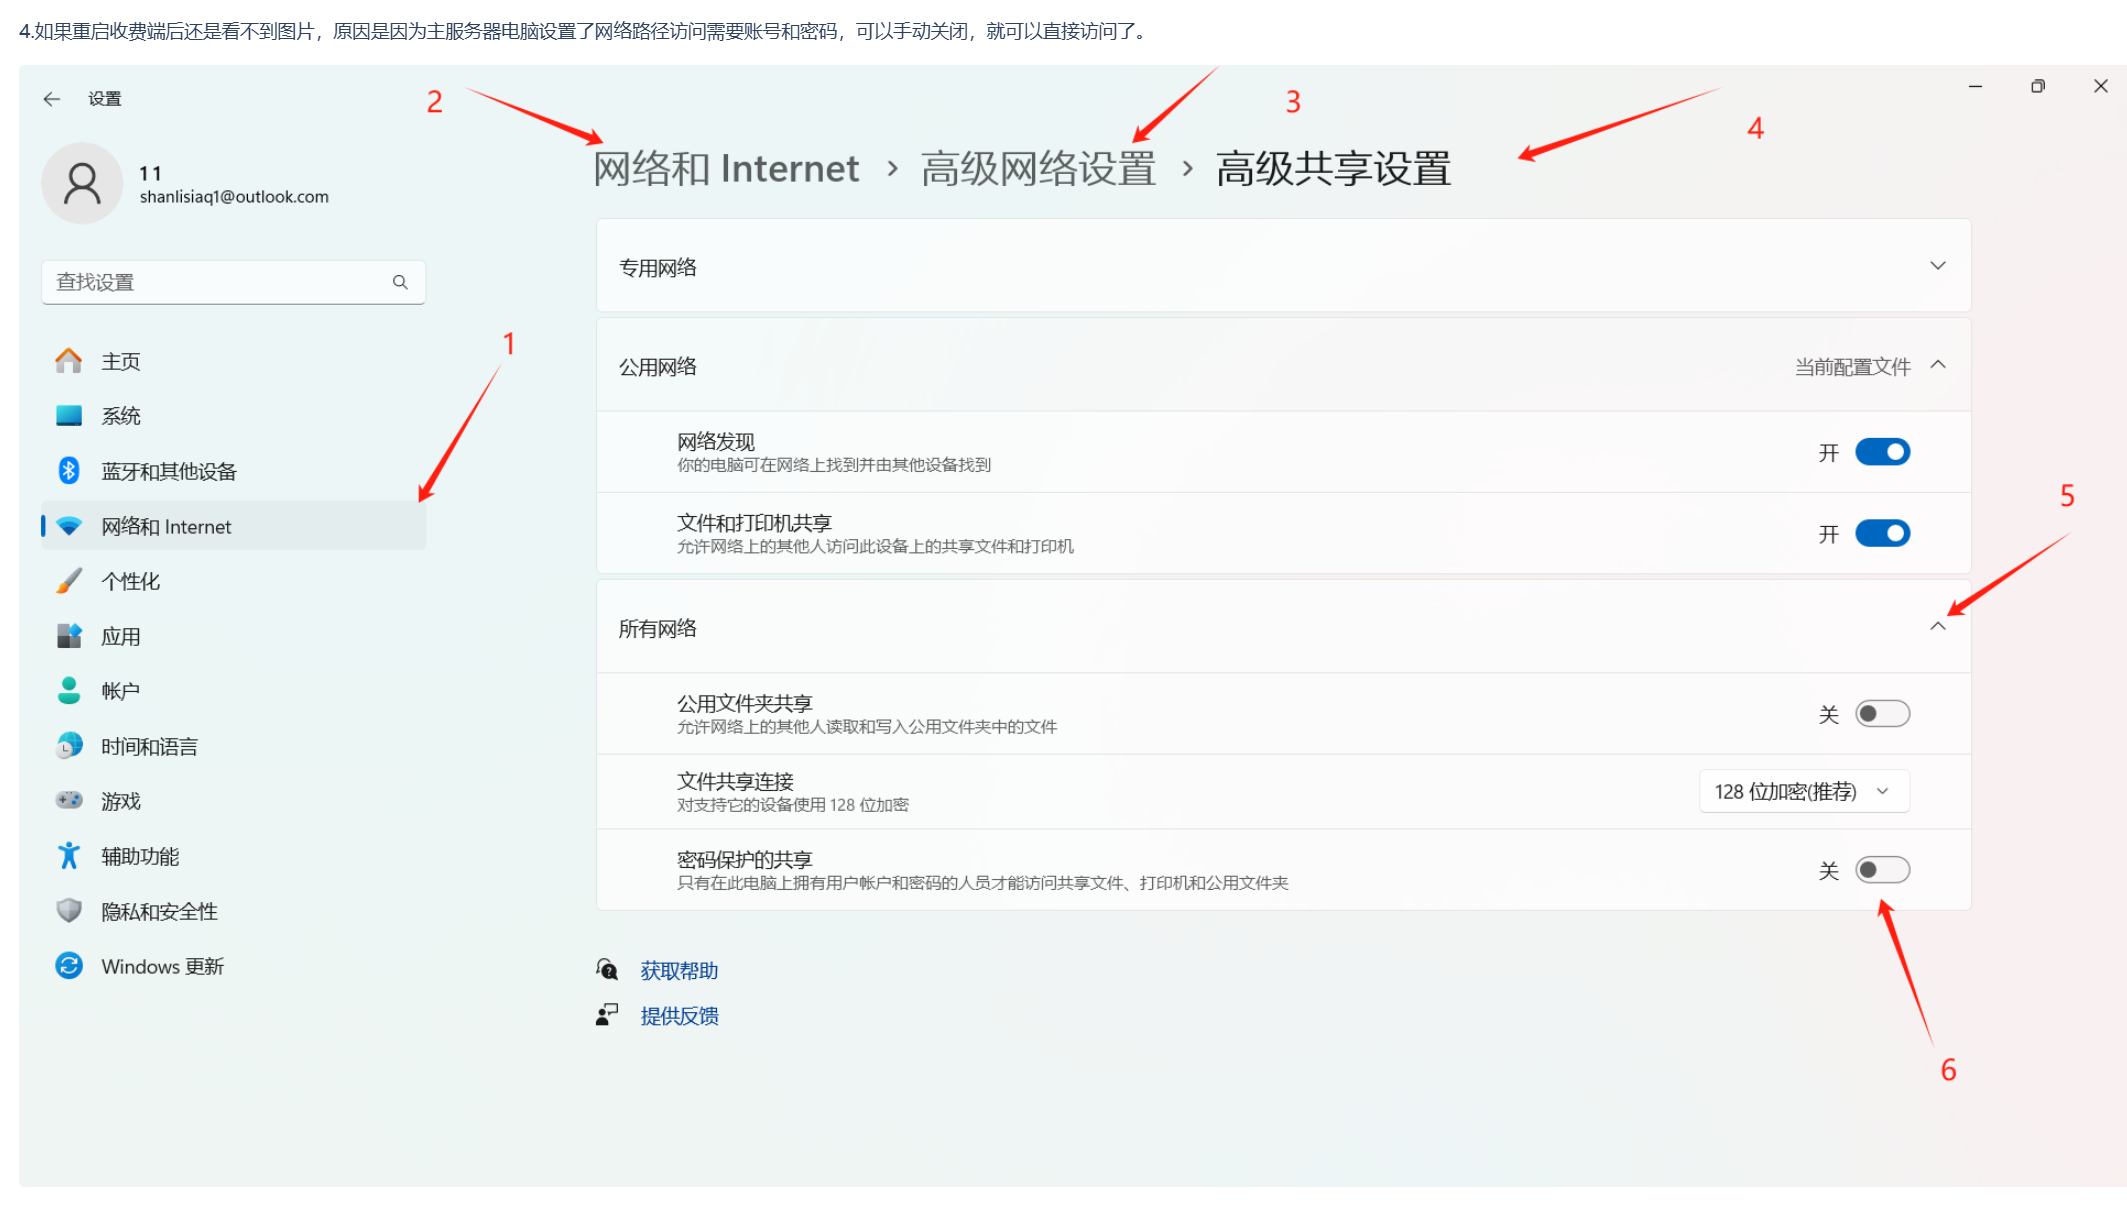Open 个性化 settings page
Viewport: 2127px width, 1214px height.
point(234,581)
